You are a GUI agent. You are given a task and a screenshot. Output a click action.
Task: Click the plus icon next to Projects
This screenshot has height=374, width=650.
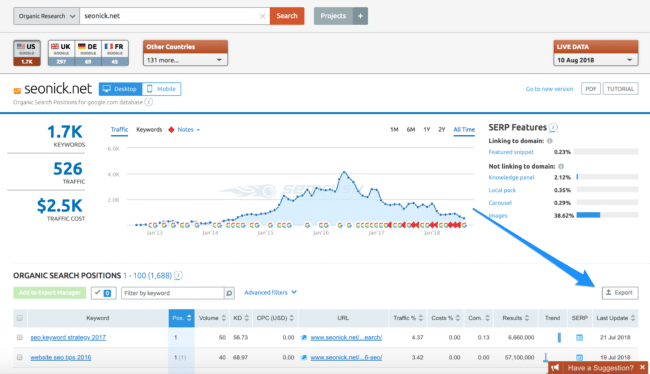point(360,16)
